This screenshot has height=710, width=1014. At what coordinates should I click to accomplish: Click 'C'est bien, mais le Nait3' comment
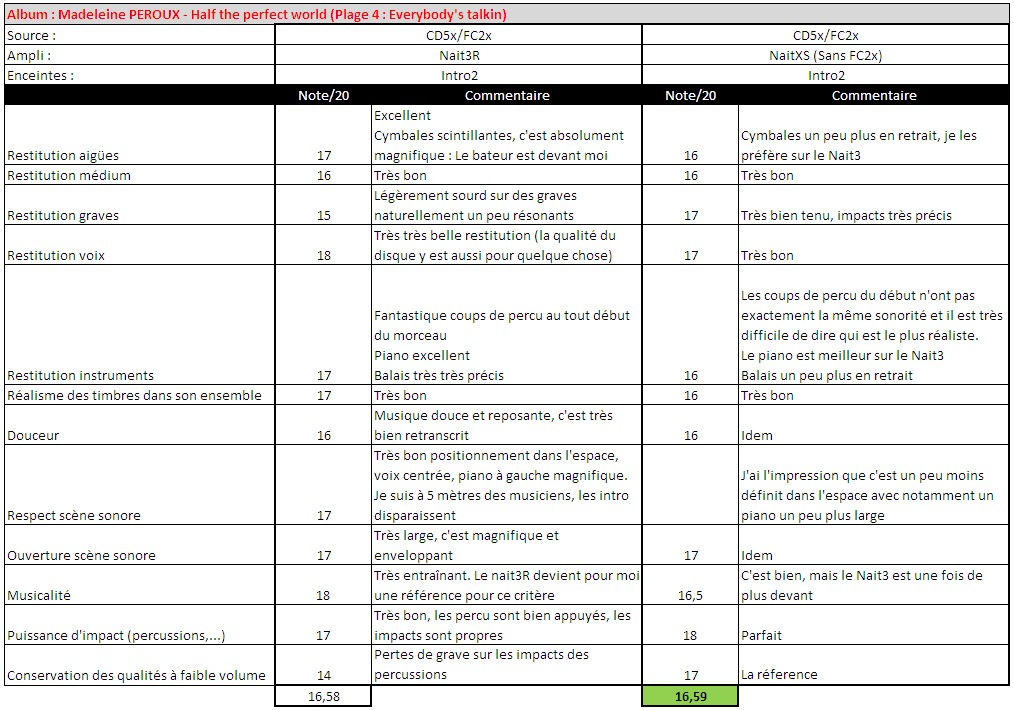[874, 585]
